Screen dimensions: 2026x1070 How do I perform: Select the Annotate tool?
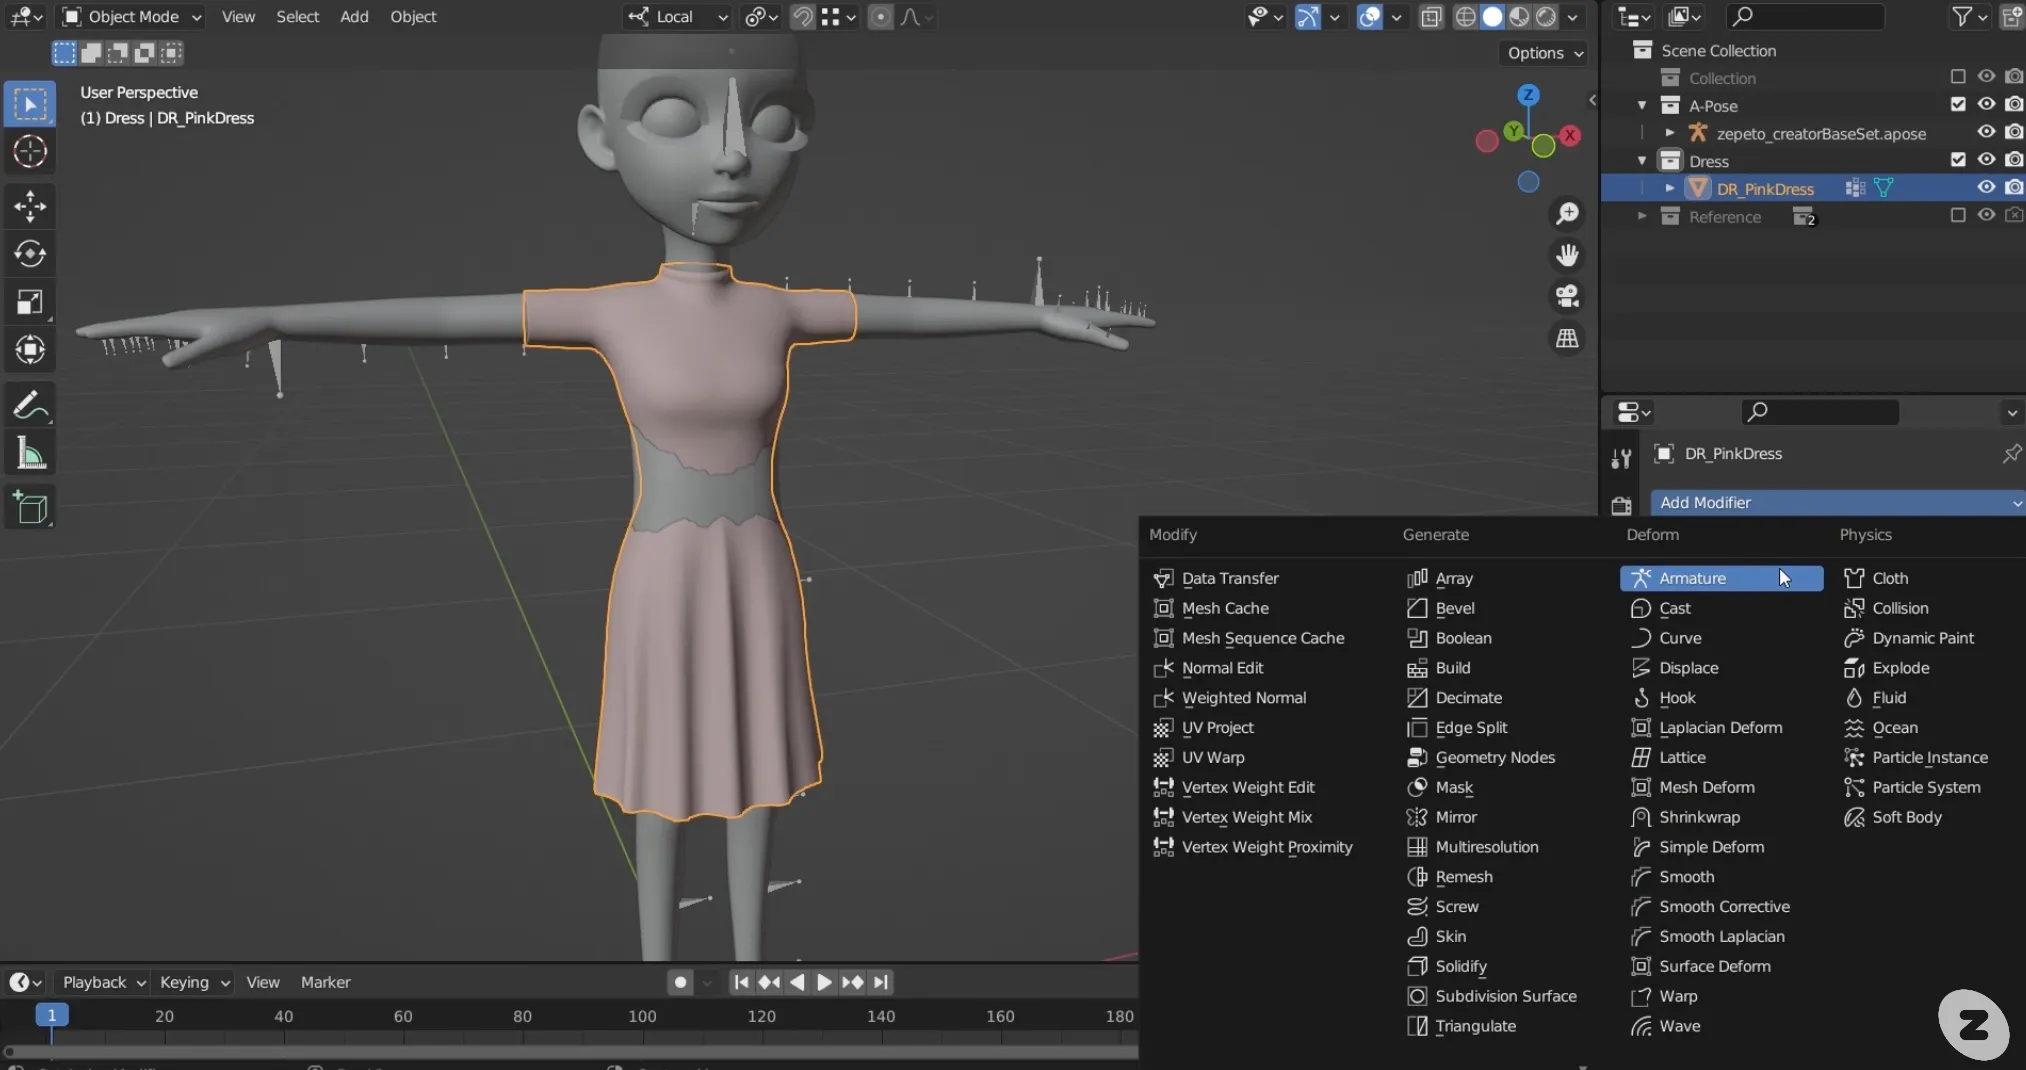click(30, 406)
